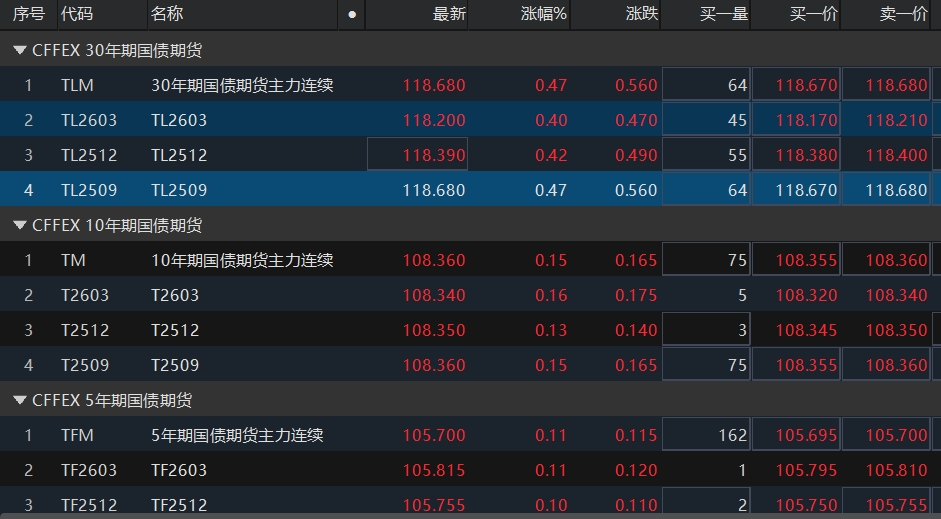
Task: Sort by the 涨幅% column header
Action: coord(544,14)
